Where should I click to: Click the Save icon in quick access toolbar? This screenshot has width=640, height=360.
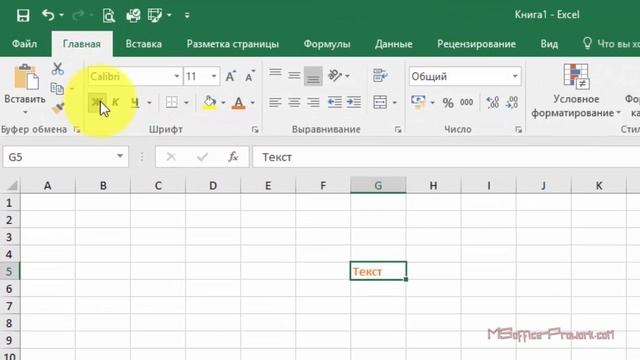coord(23,16)
